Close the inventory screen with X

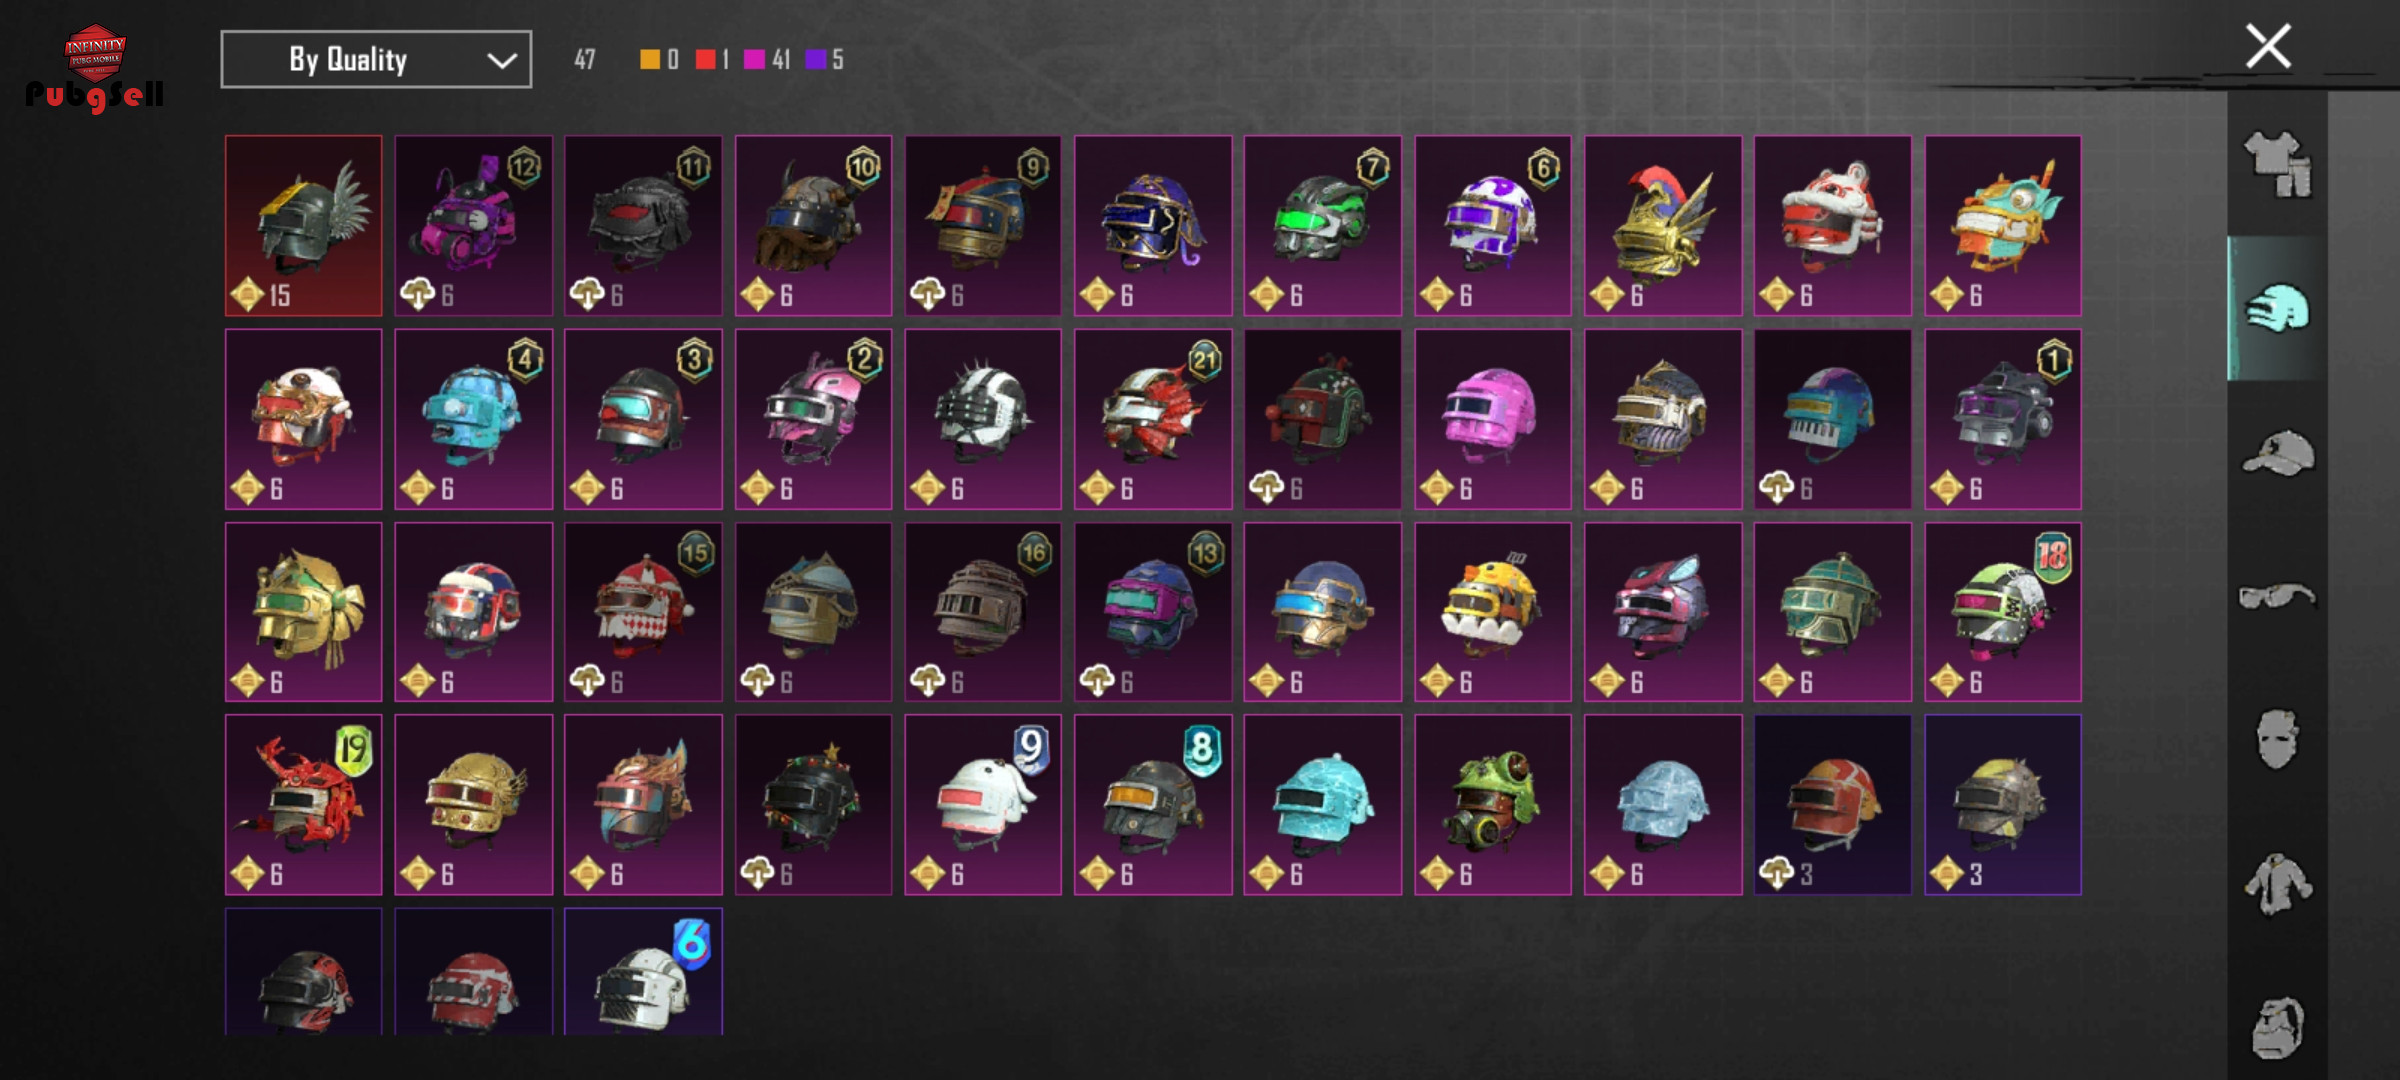click(x=2268, y=46)
